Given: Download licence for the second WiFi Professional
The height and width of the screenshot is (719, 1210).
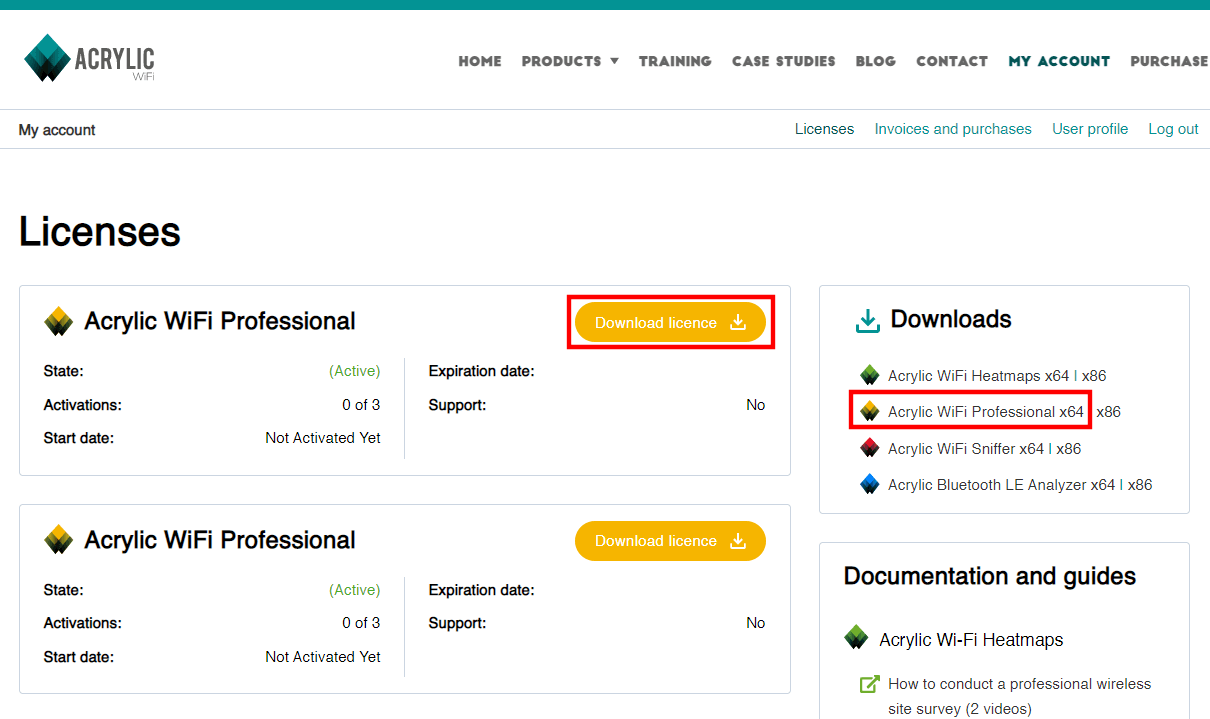Looking at the screenshot, I should [x=670, y=541].
